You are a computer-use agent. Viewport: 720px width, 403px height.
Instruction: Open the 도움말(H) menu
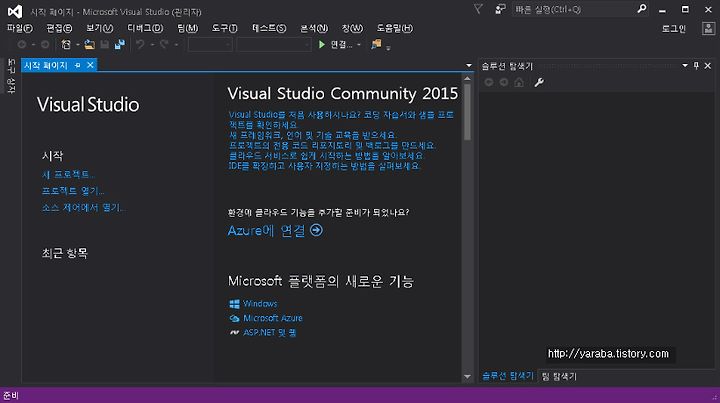coord(394,28)
